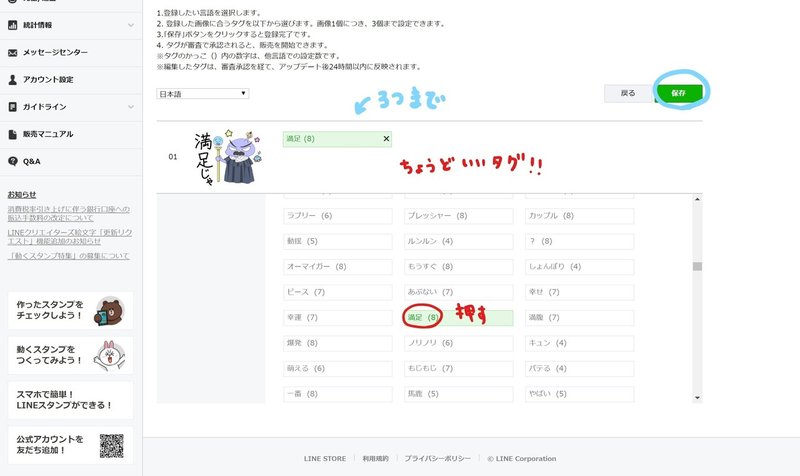
Task: Select the バテる (4) tag
Action: click(580, 369)
